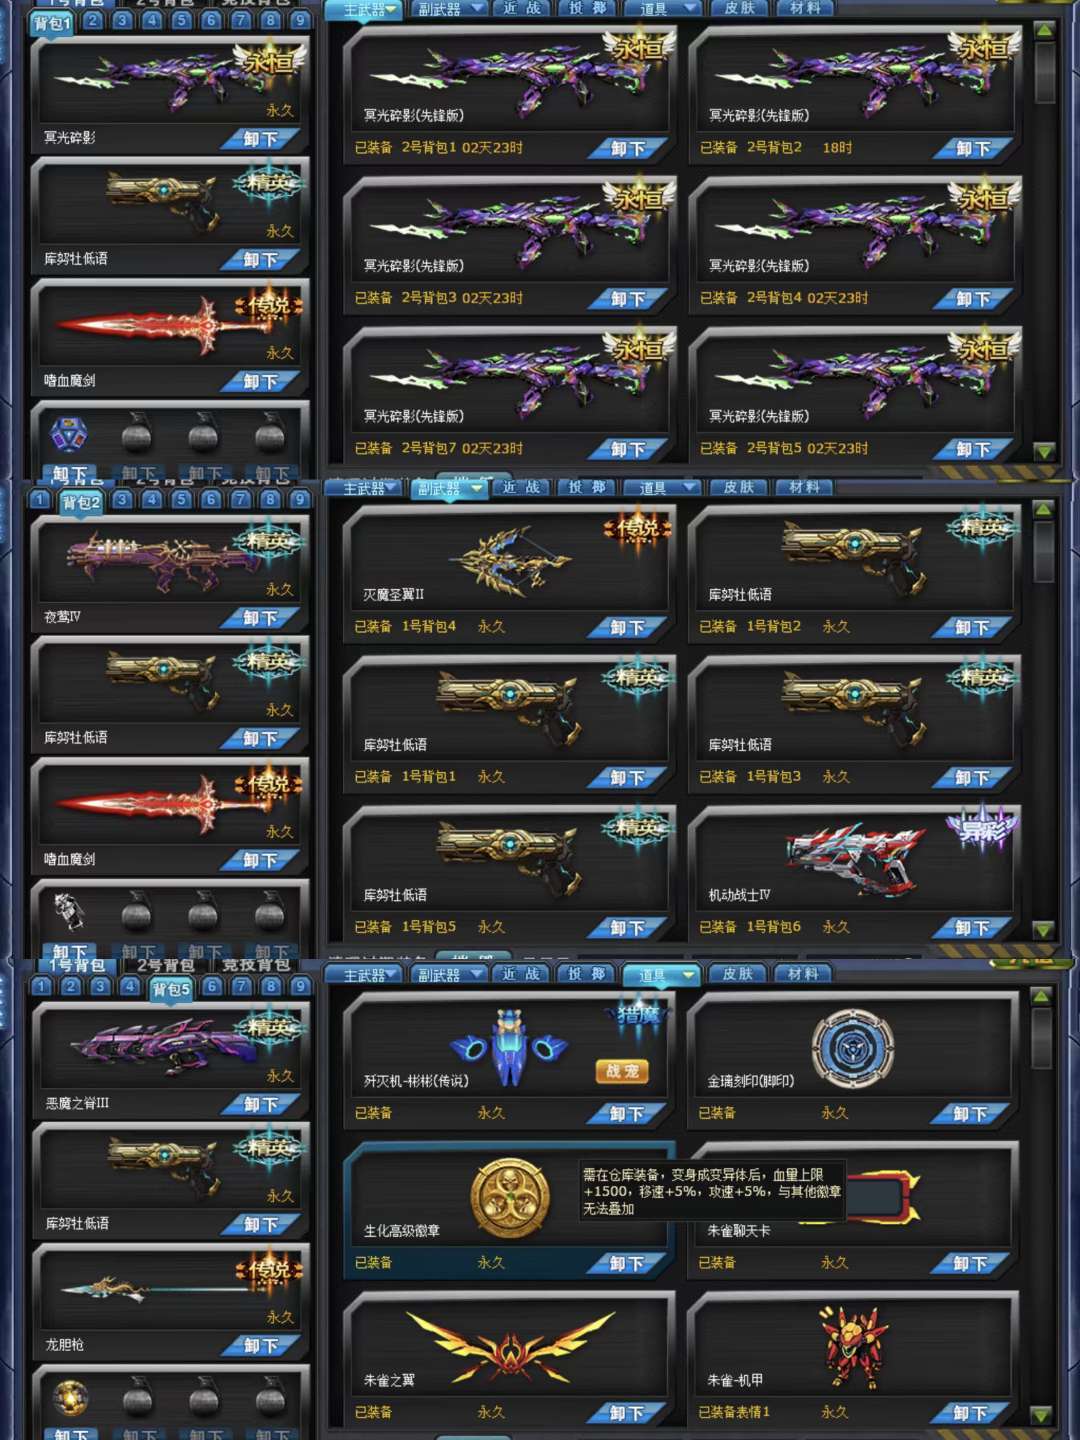Switch to backpack slot 5 in top panel
1080x1440 pixels.
(181, 20)
